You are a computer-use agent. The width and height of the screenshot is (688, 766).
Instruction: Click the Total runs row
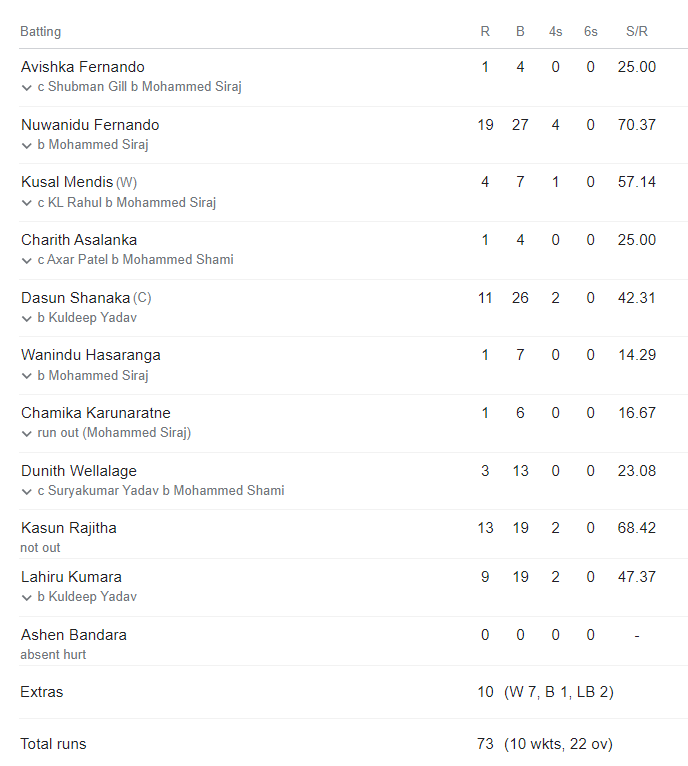click(x=53, y=744)
